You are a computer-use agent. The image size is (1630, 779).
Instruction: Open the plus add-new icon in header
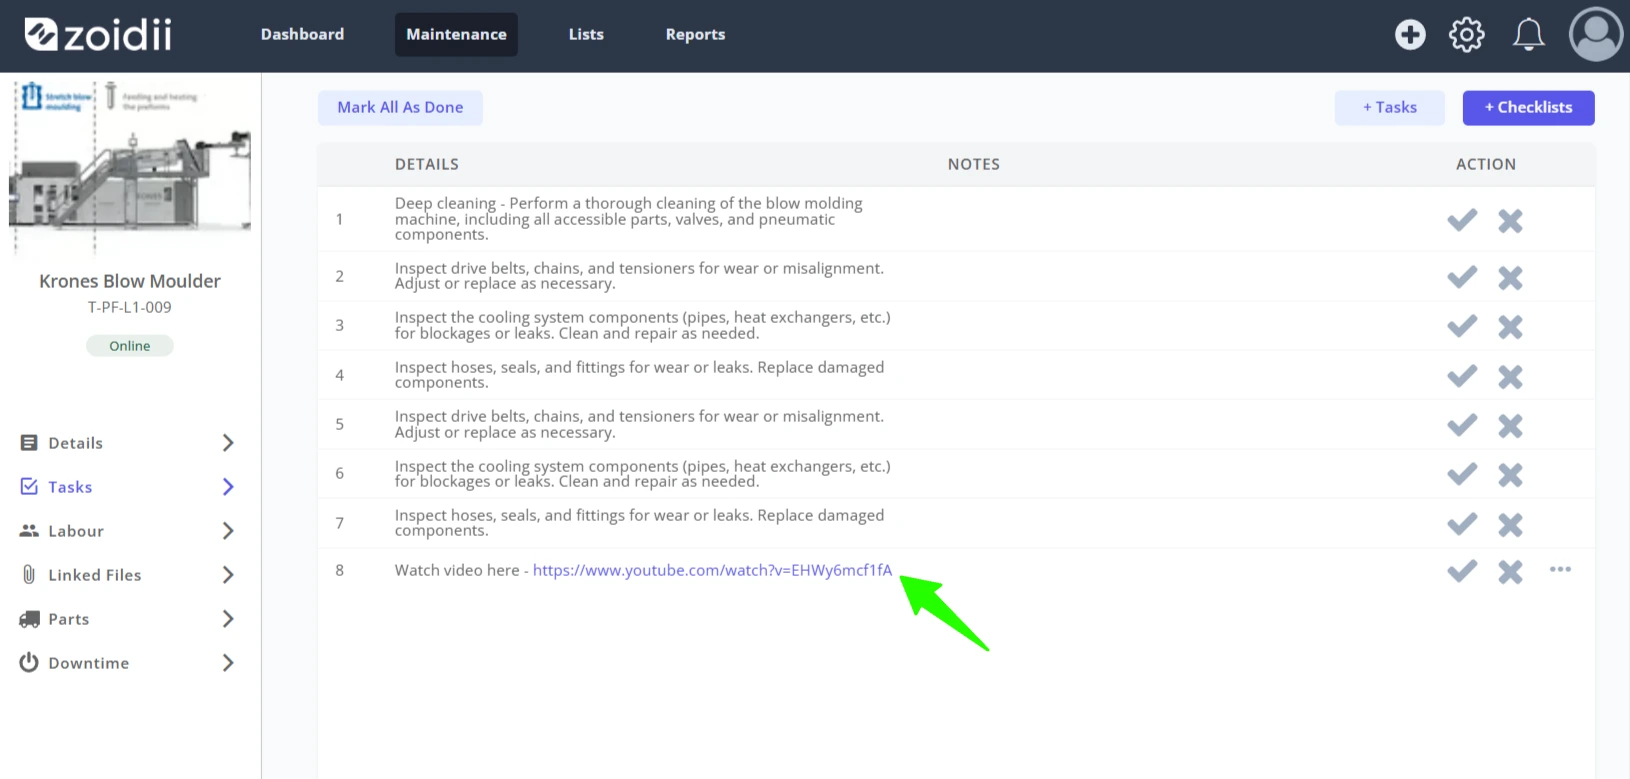click(x=1410, y=35)
